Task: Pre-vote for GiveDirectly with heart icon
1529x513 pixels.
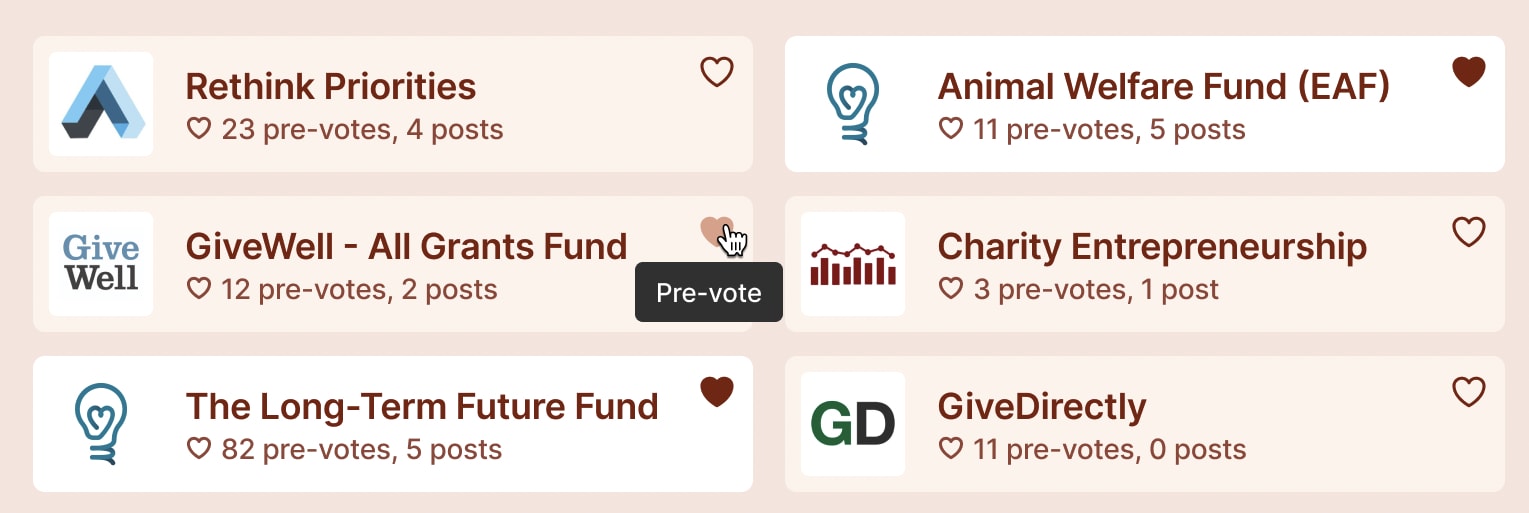Action: pos(1468,392)
